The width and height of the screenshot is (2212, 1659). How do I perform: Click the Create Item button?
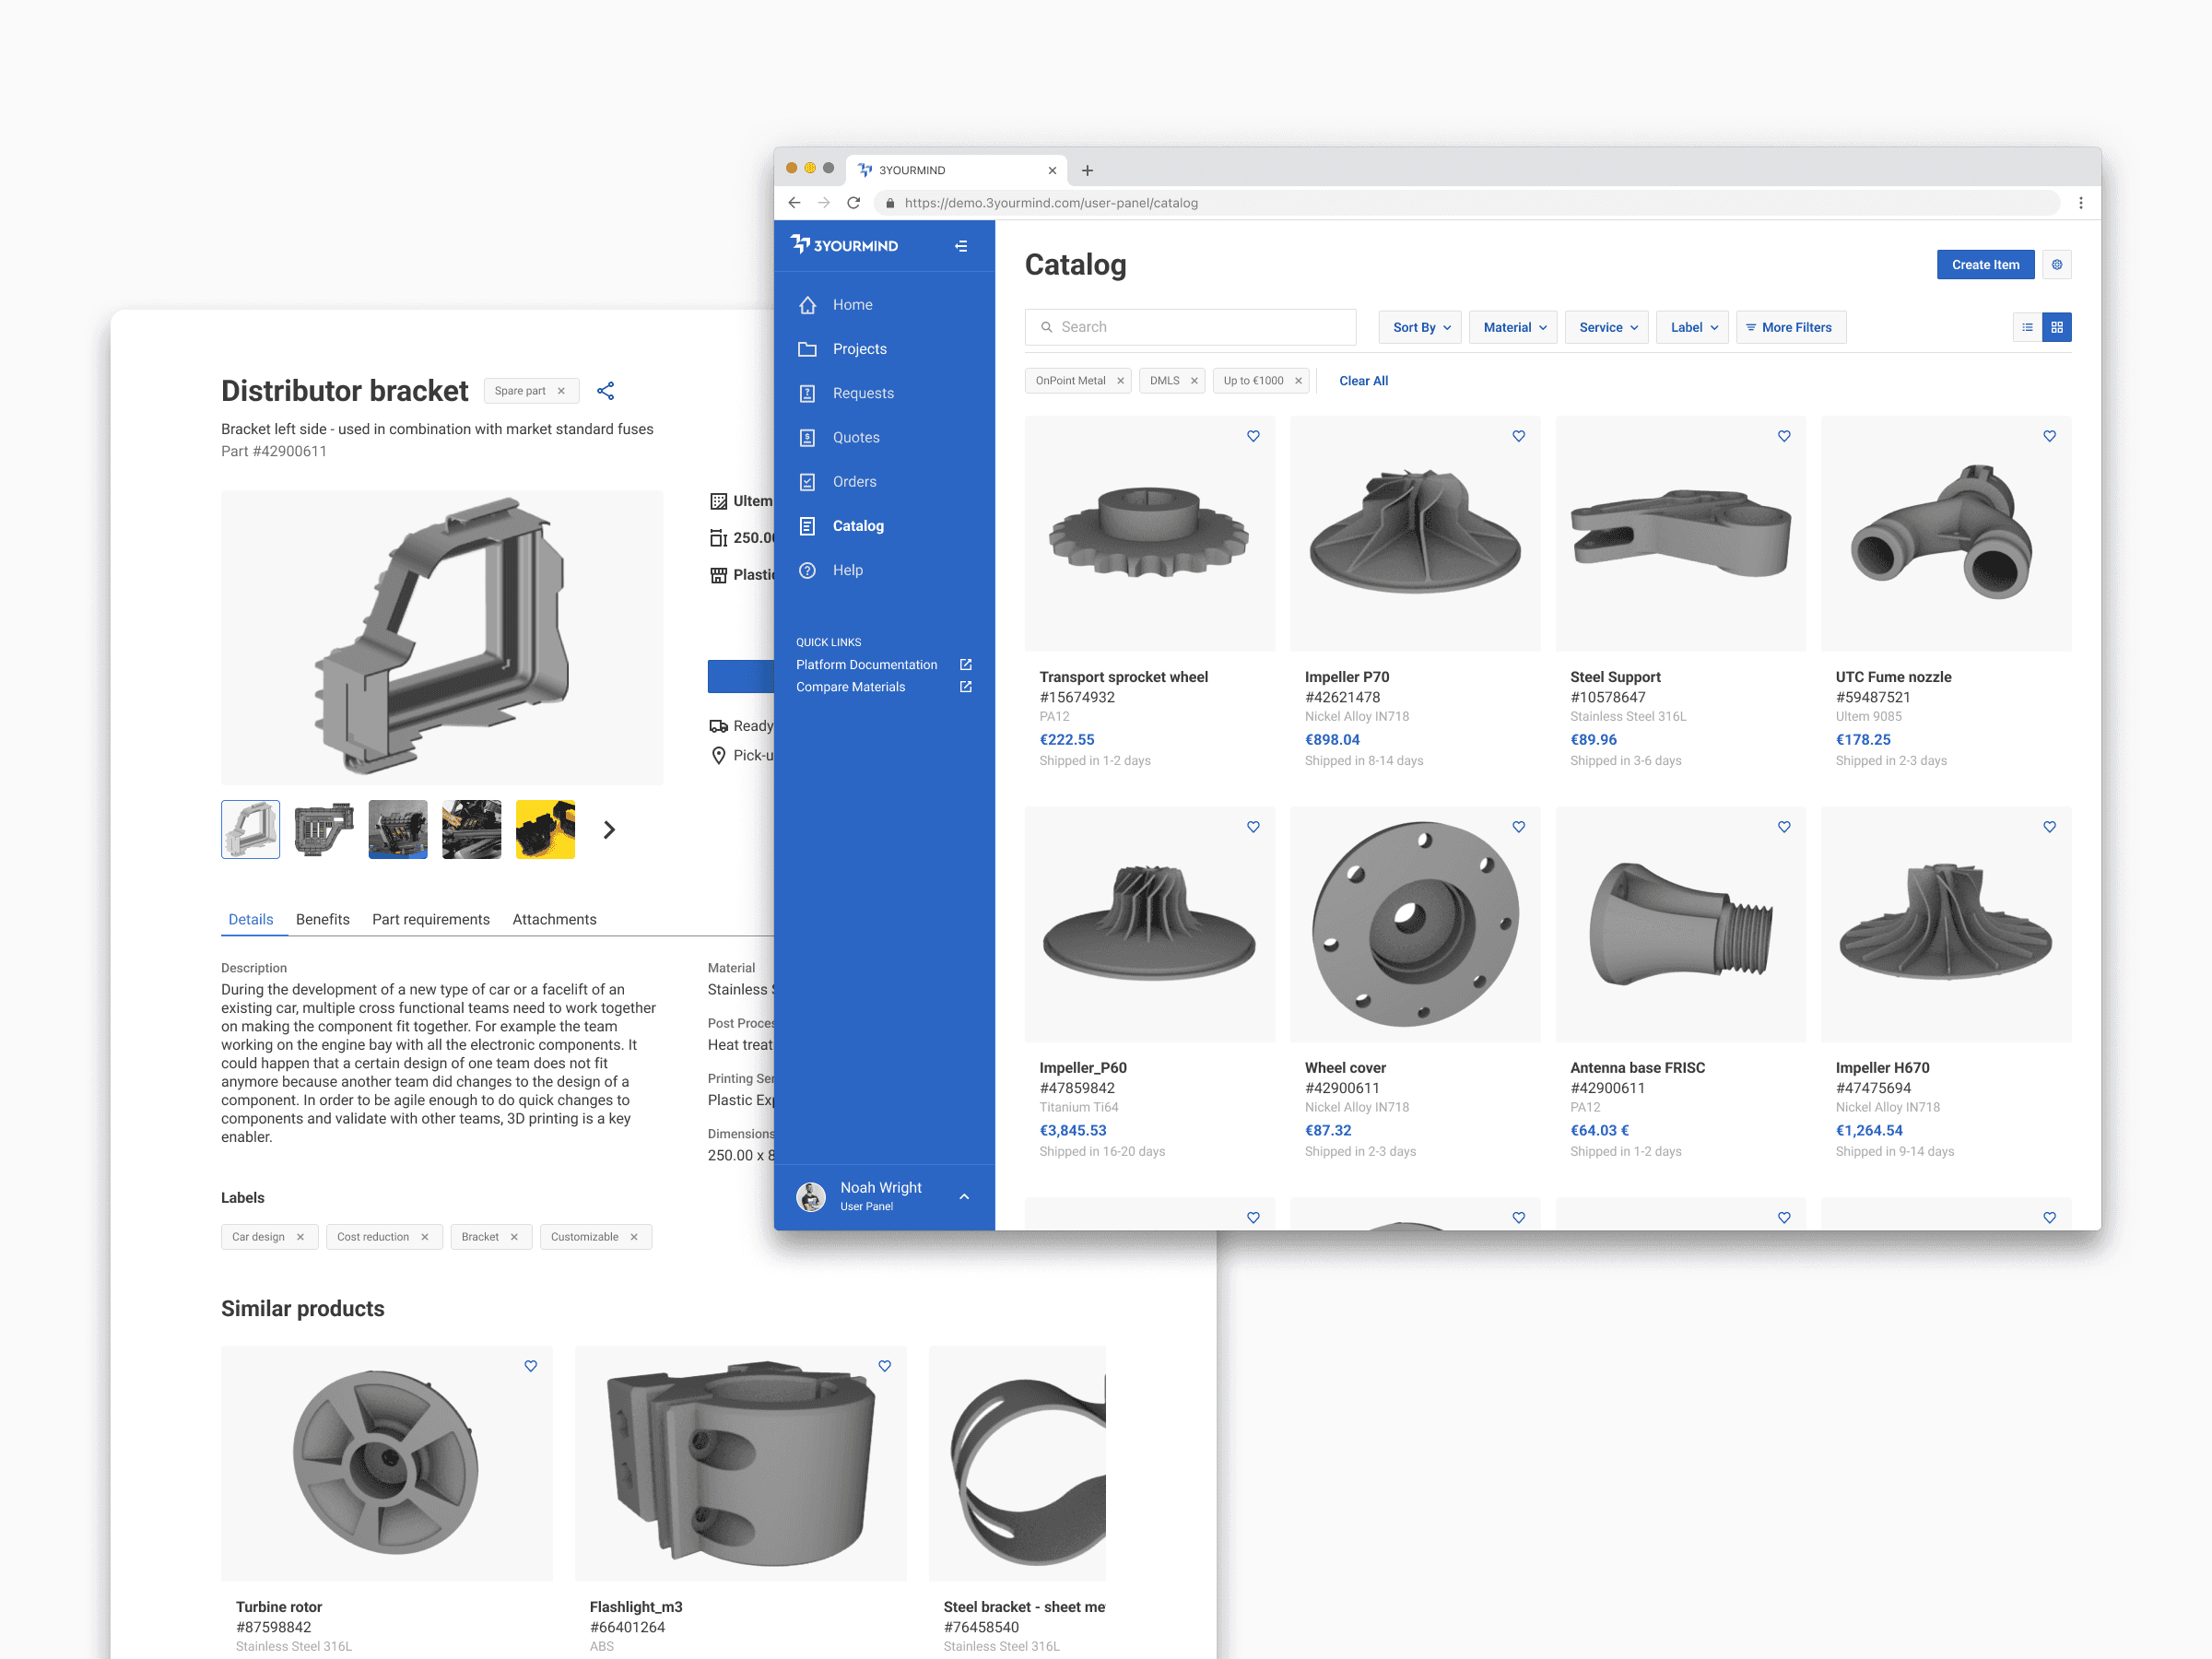pos(1984,265)
